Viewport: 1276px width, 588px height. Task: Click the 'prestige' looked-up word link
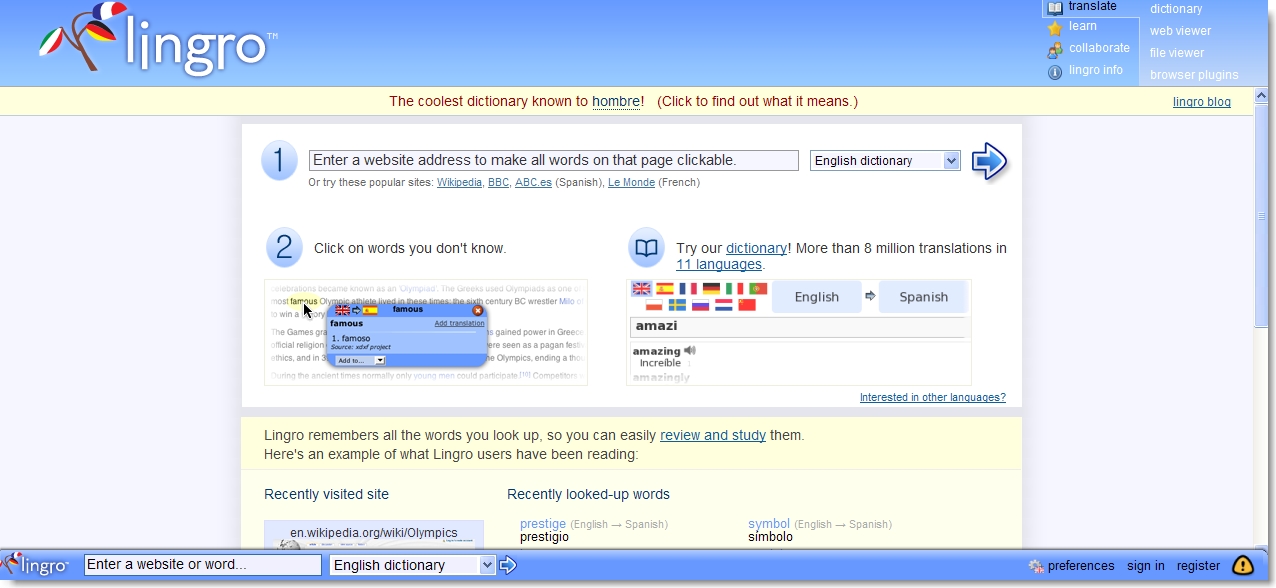(x=543, y=524)
